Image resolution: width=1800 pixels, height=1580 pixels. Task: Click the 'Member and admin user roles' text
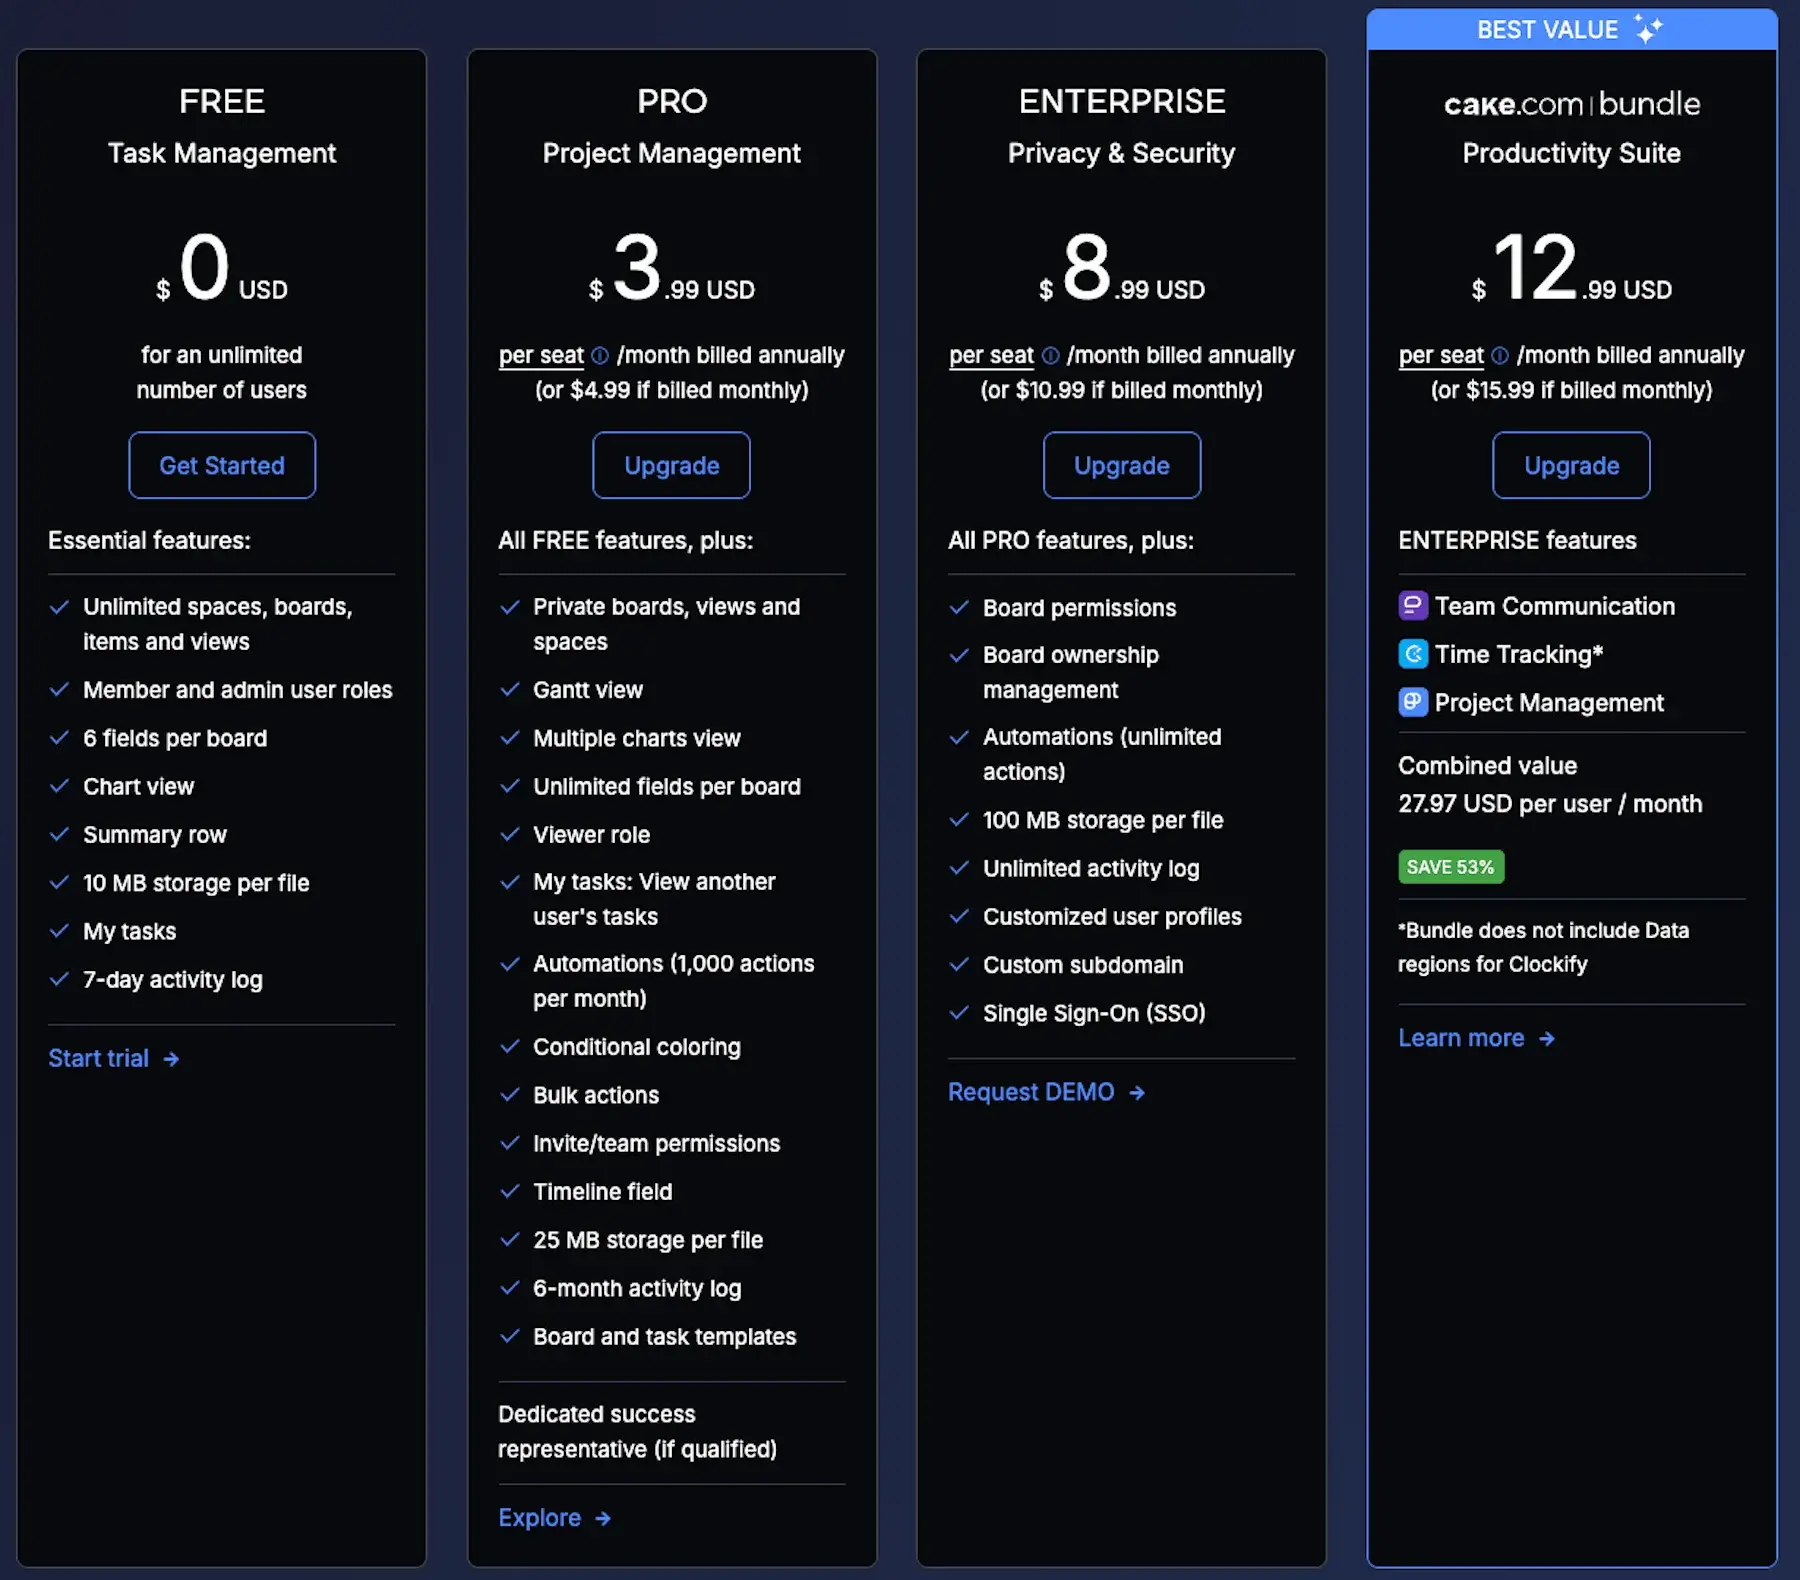coord(237,690)
